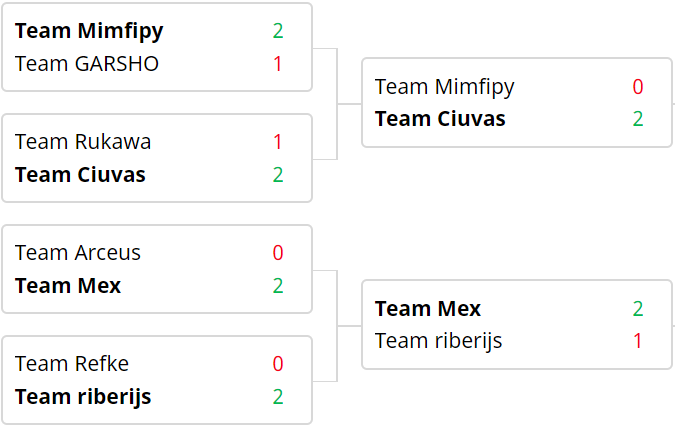Click Team Arceus's red score 0
Image resolution: width=675 pixels, height=429 pixels.
(278, 253)
